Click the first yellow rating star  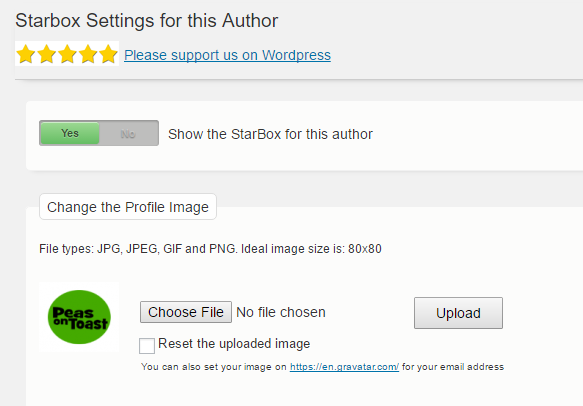tap(26, 54)
